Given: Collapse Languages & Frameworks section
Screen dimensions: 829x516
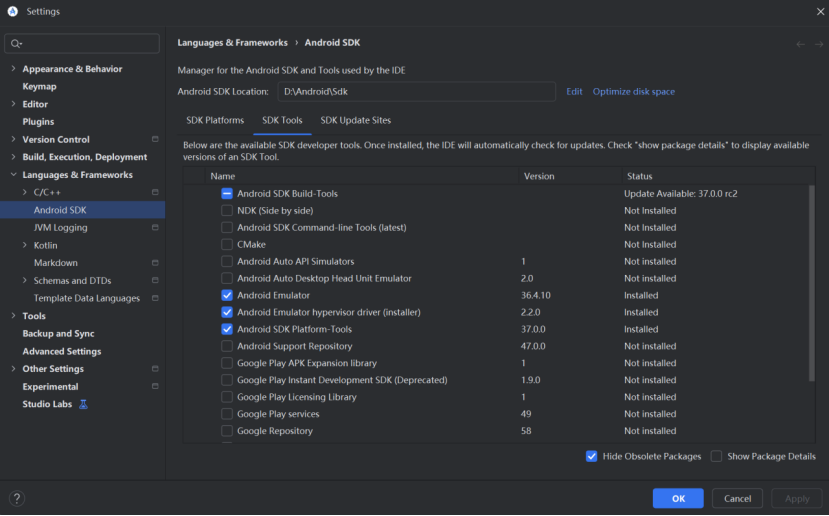Looking at the screenshot, I should 13,174.
